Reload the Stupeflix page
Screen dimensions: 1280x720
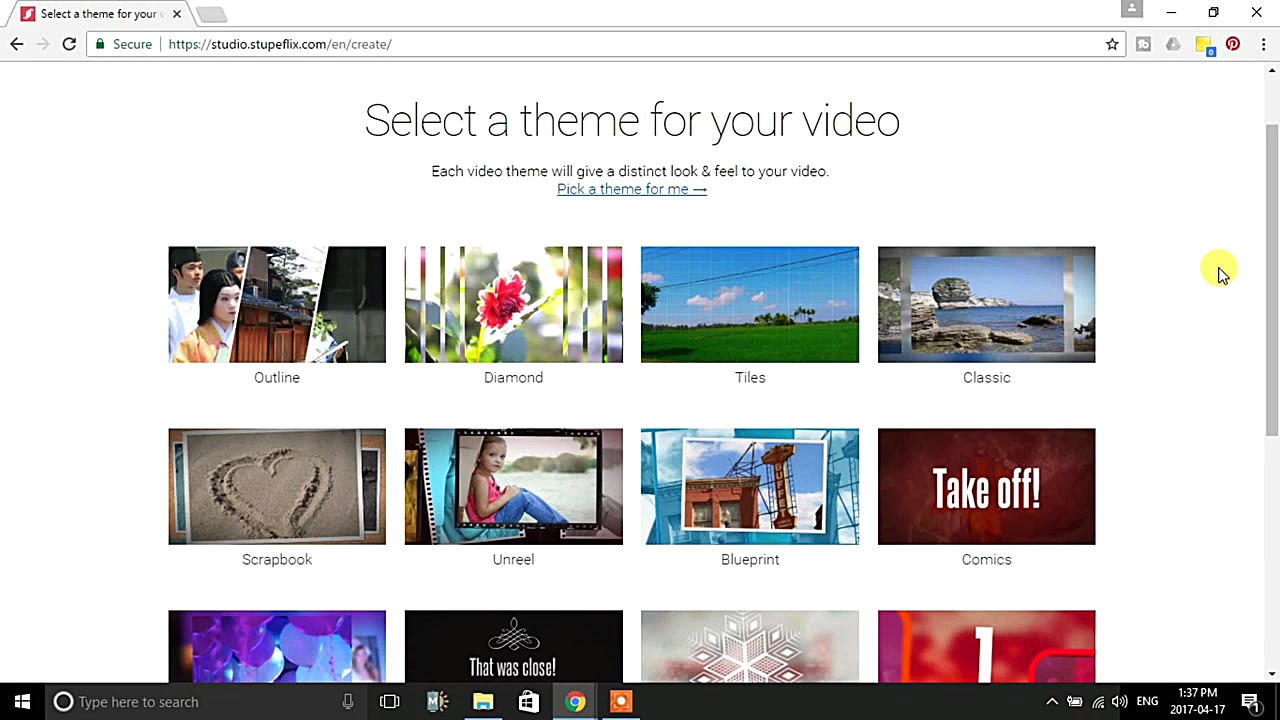click(x=69, y=44)
